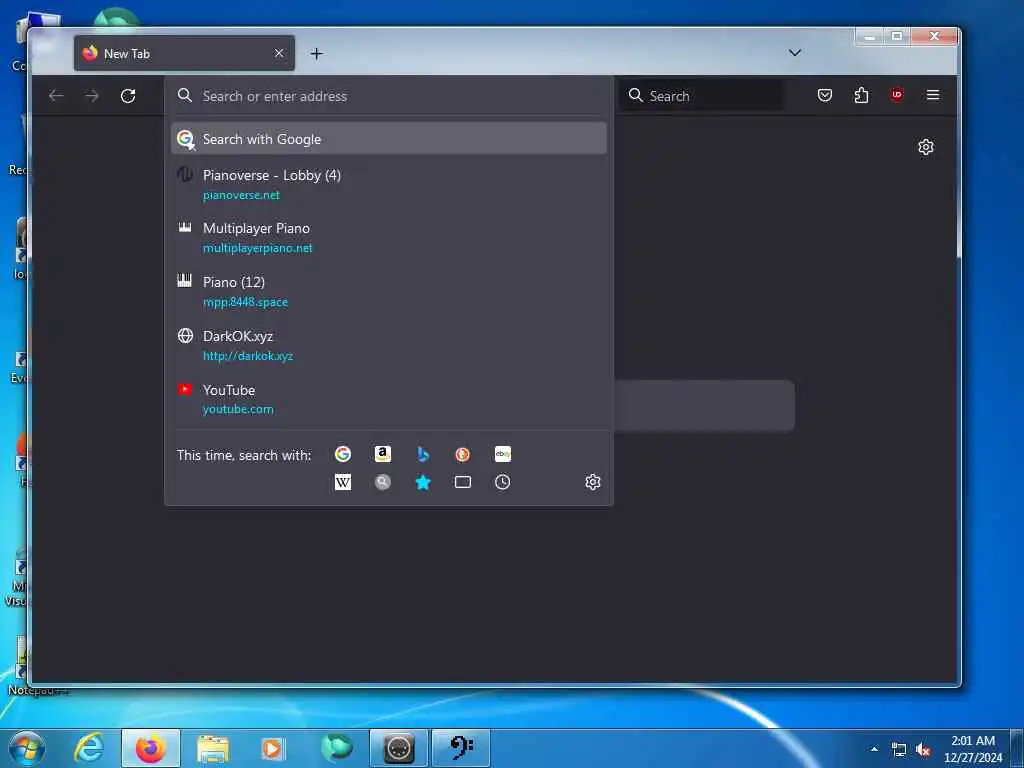Open the MIDI connector app taskbar icon

click(x=398, y=748)
